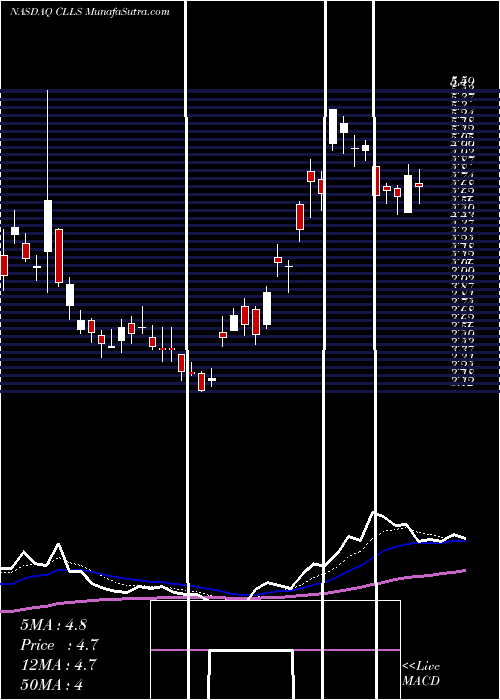Click the 5.49 top price label
This screenshot has height=700, width=500.
(x=462, y=81)
